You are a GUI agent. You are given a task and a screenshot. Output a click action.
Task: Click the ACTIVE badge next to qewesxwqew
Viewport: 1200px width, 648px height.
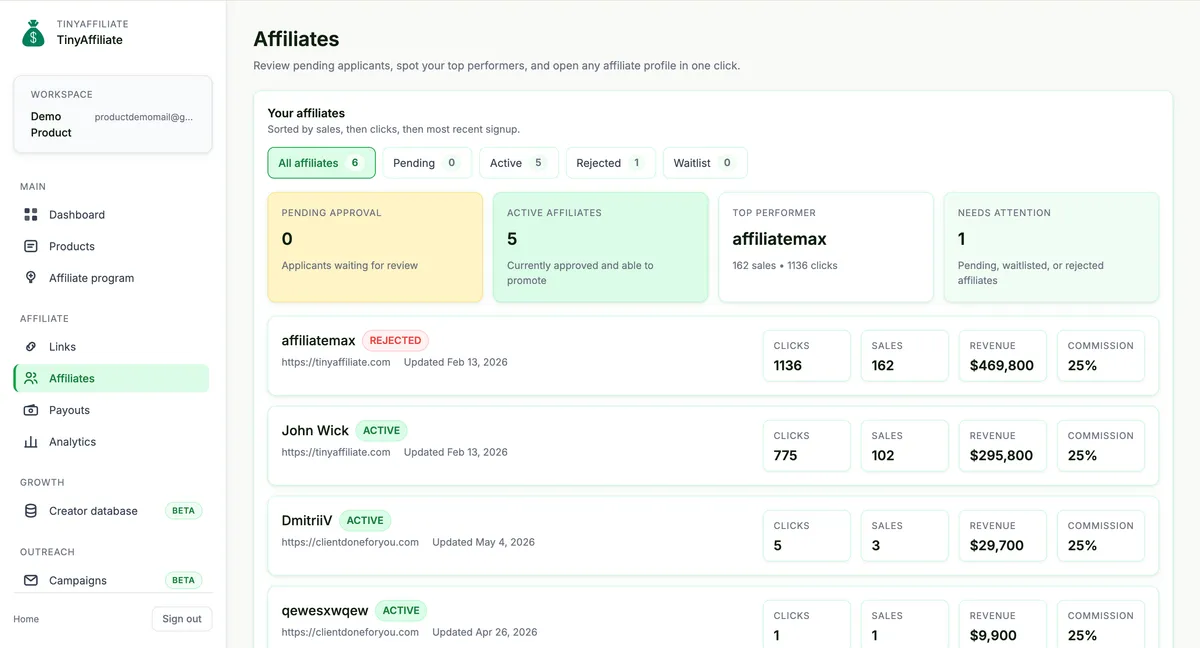[x=401, y=611]
